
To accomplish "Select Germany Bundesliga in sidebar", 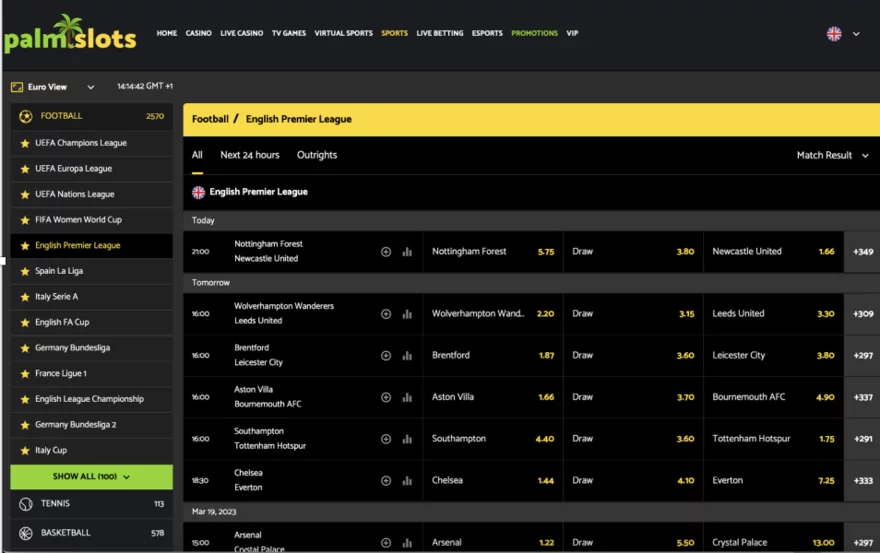I will click(x=72, y=348).
